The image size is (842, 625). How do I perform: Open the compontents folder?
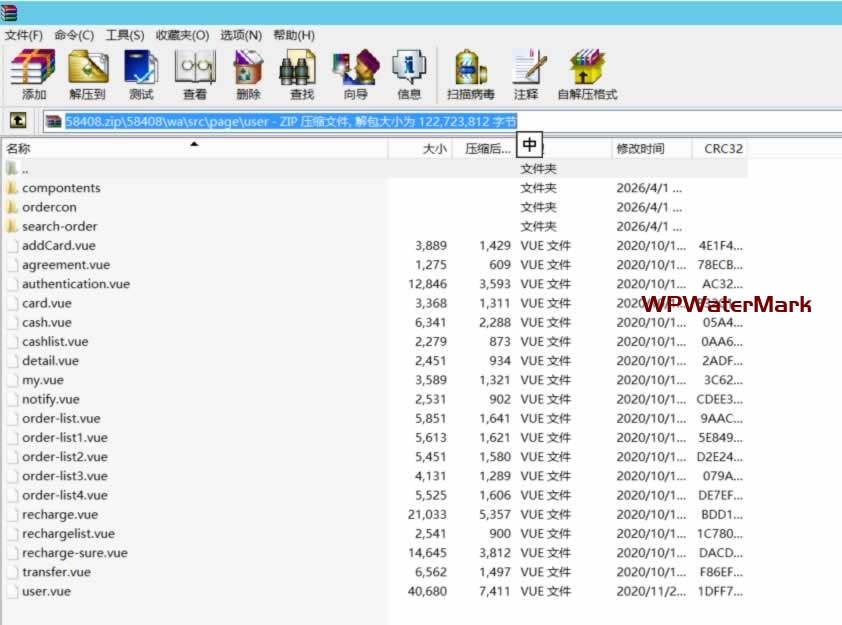[61, 188]
